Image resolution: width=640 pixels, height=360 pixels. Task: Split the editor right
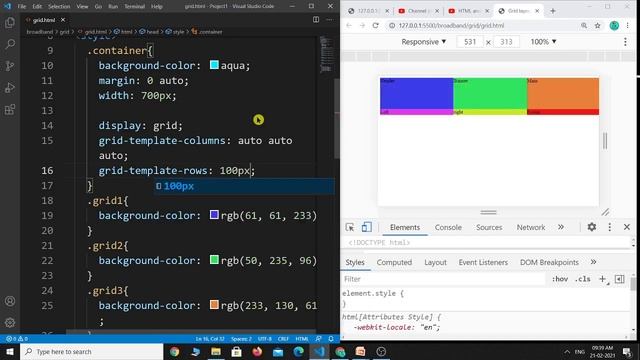click(x=316, y=20)
